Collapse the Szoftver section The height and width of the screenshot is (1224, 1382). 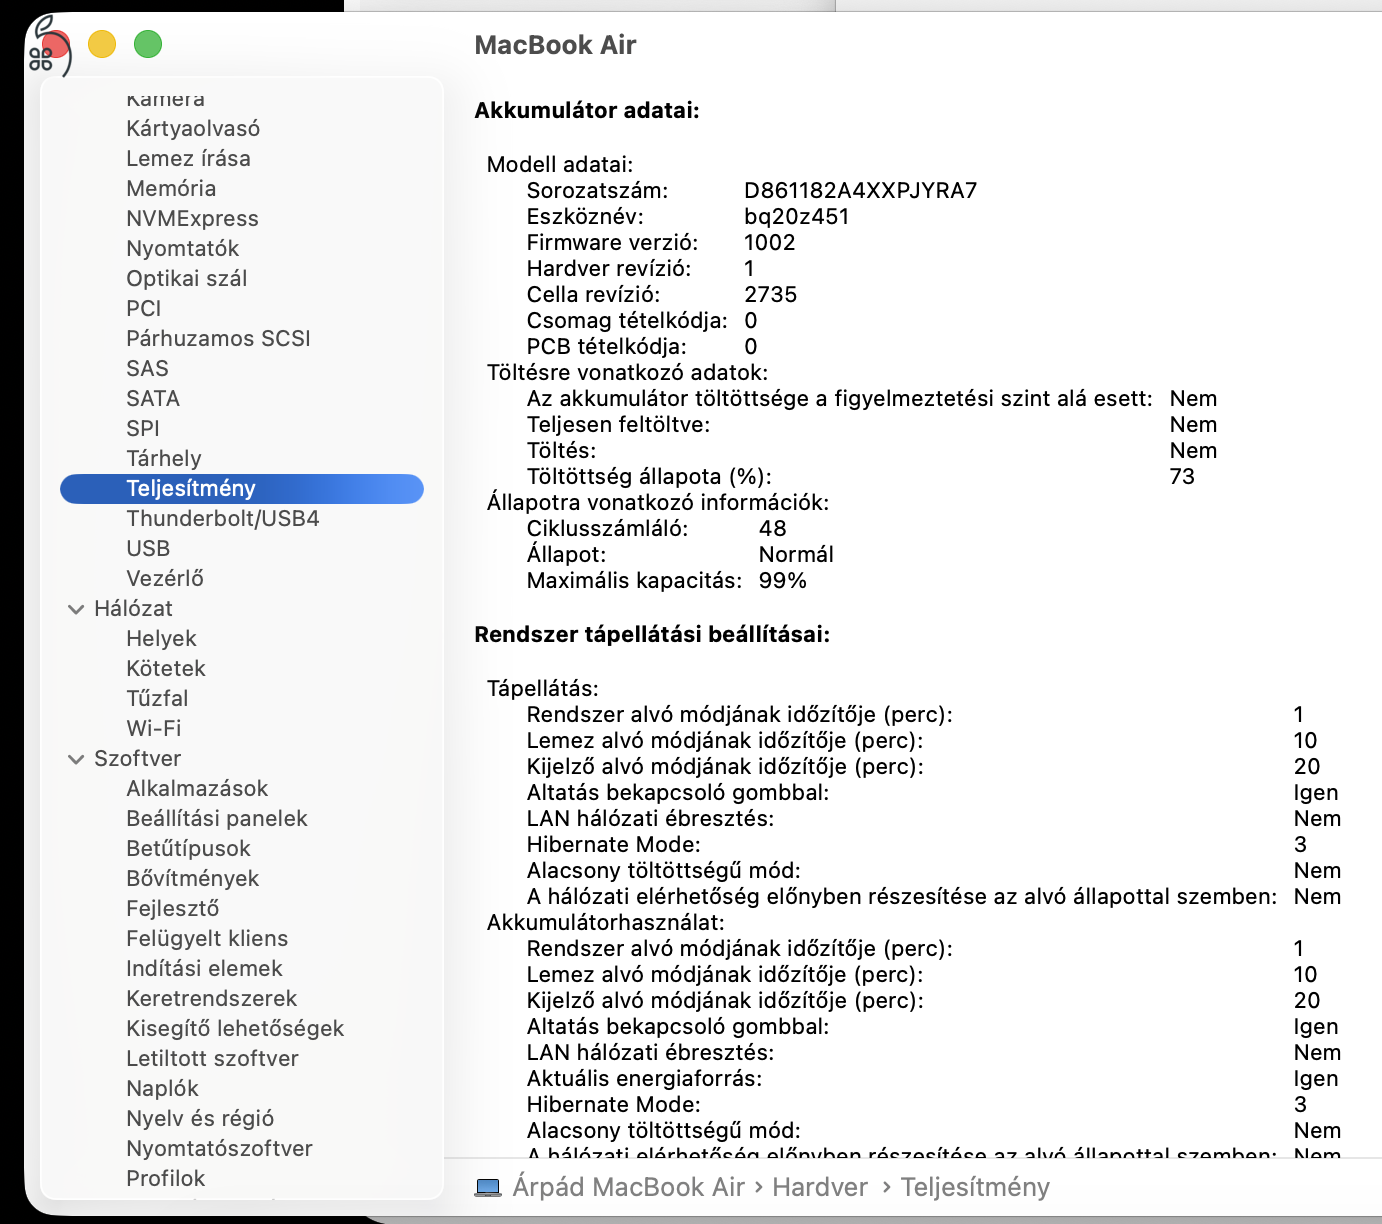75,758
